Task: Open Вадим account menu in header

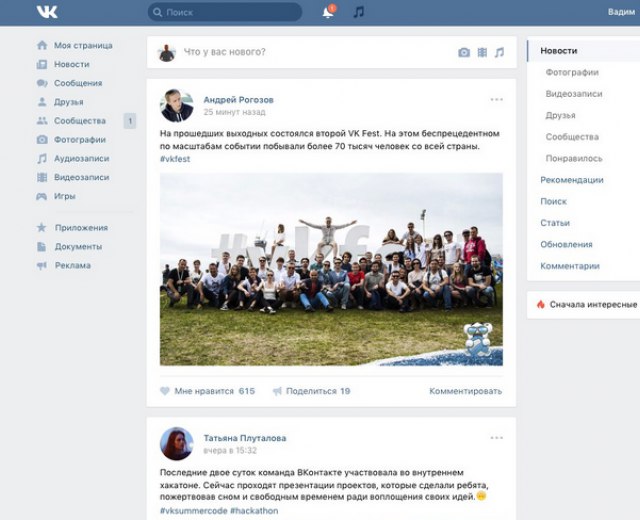Action: 622,12
